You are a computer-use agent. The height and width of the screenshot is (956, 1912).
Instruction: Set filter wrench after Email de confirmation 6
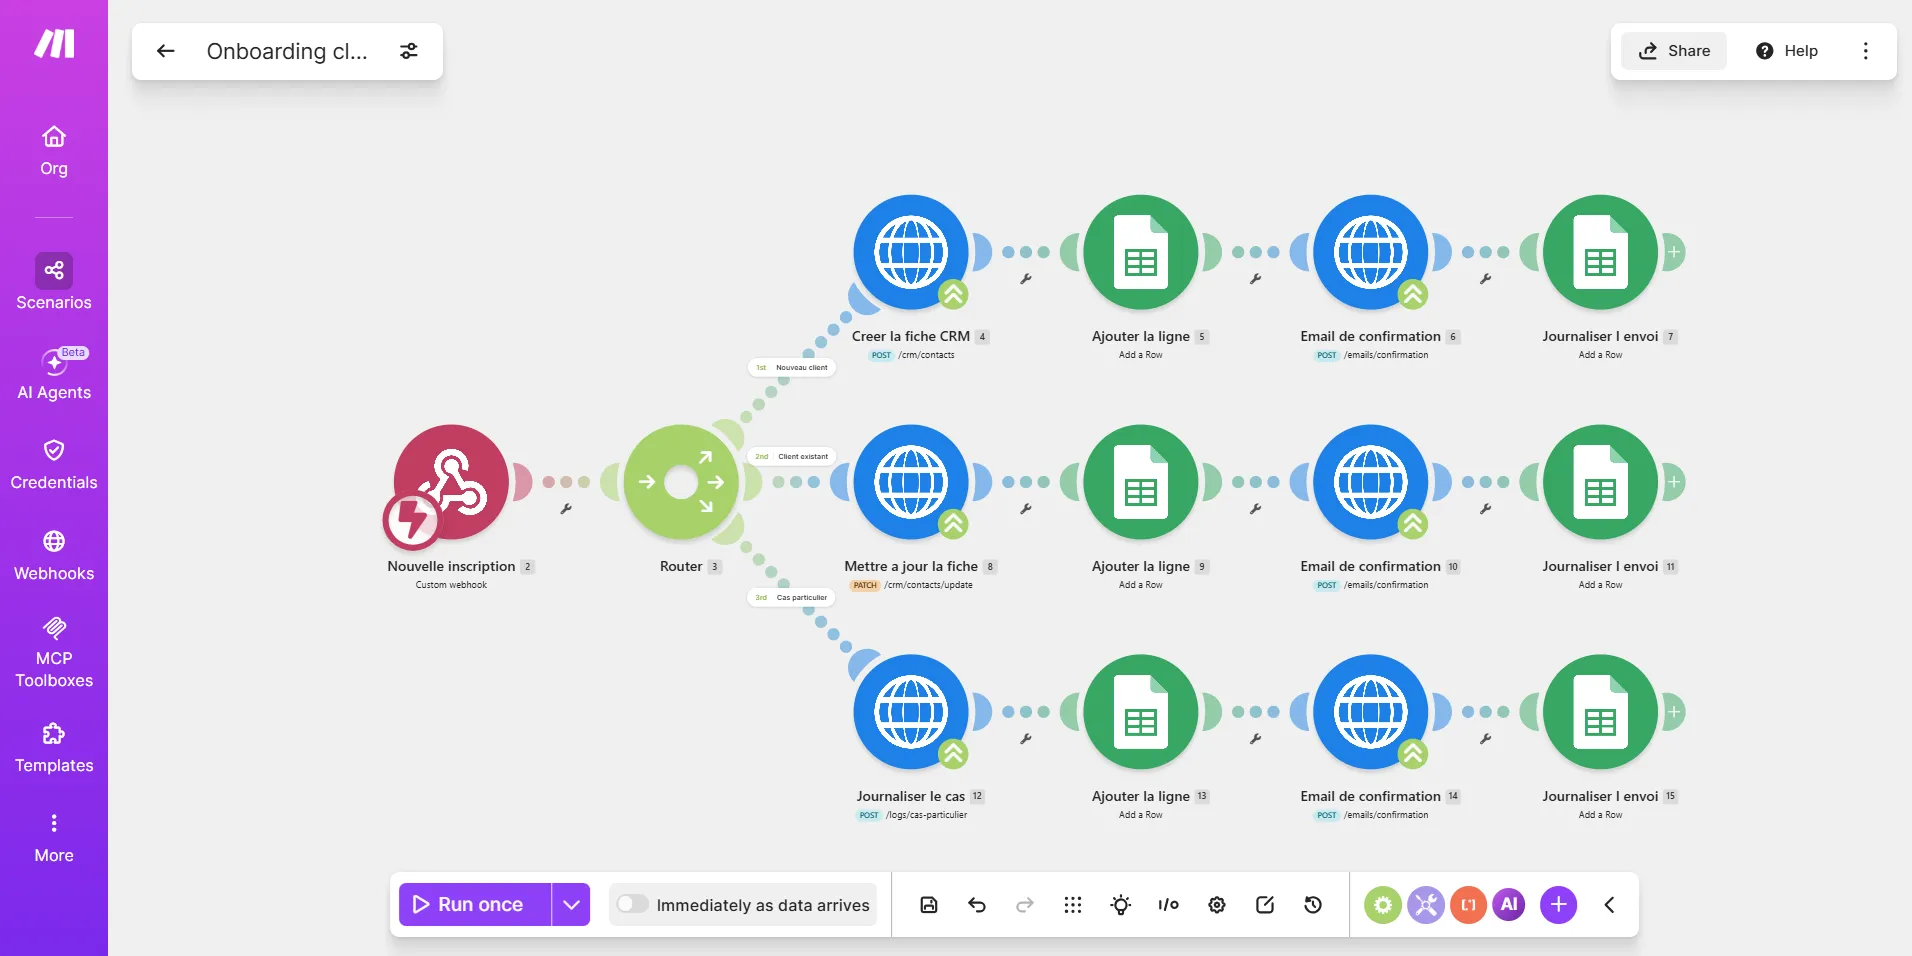pyautogui.click(x=1486, y=279)
